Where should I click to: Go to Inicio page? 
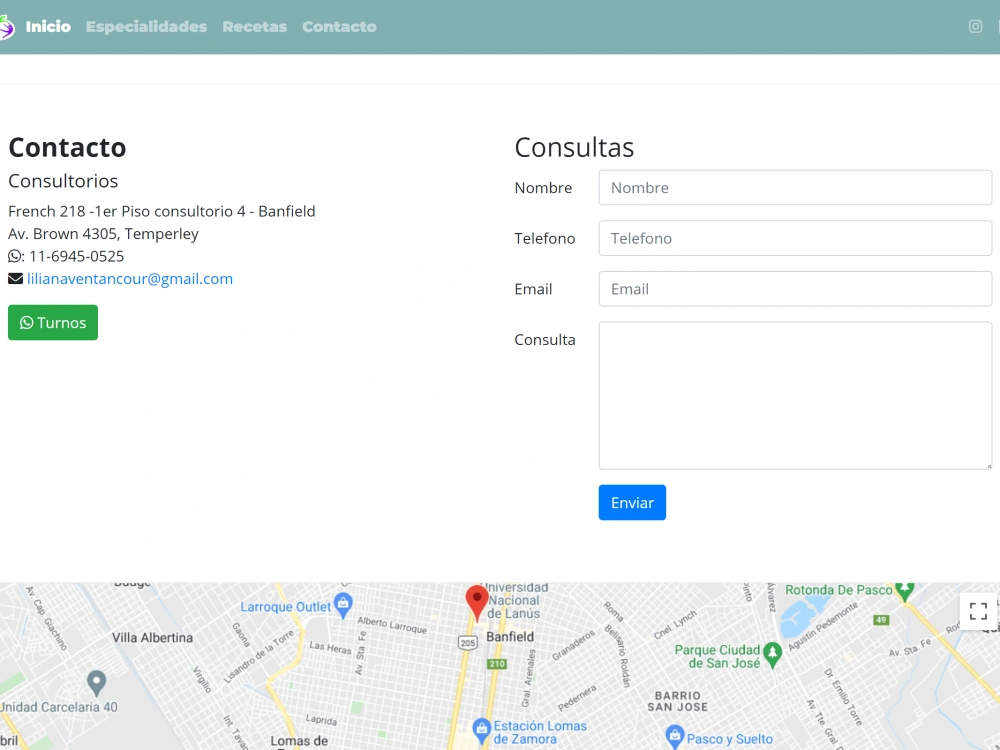(x=48, y=27)
